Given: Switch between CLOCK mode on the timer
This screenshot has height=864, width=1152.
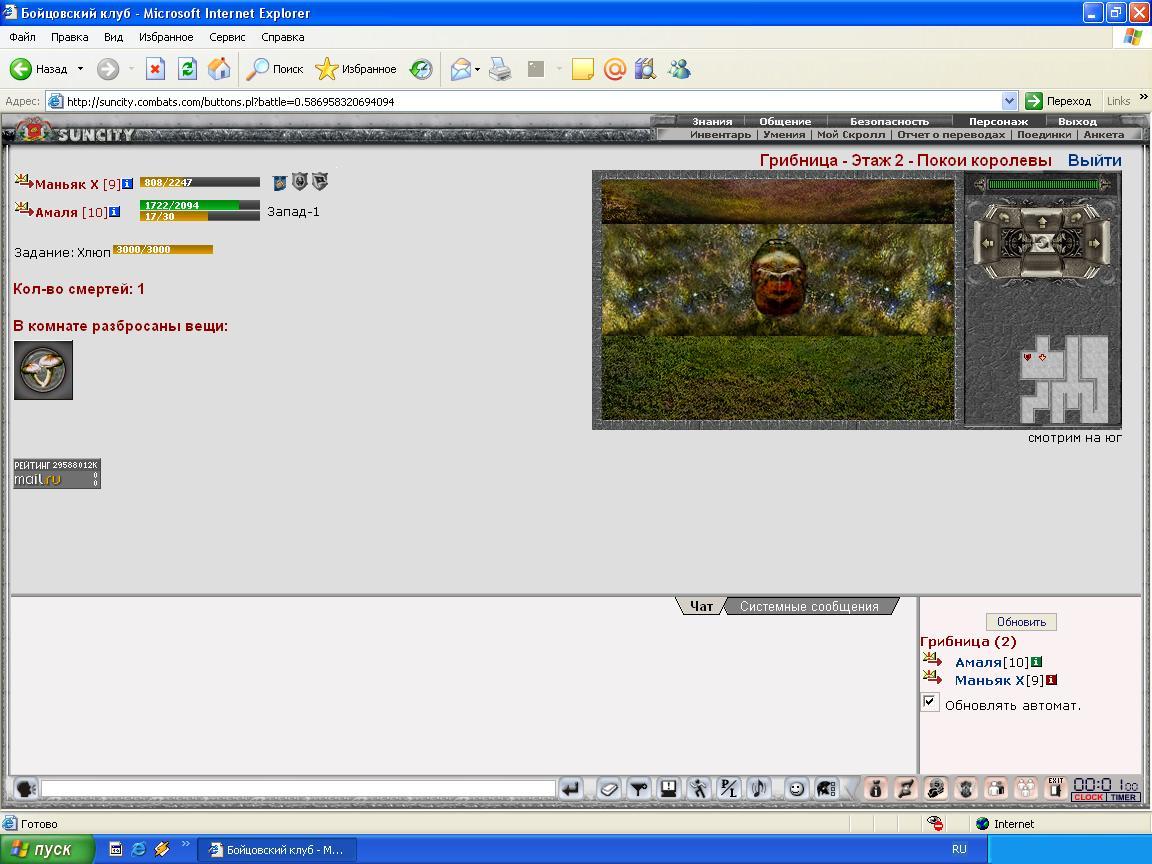Looking at the screenshot, I should [1088, 797].
